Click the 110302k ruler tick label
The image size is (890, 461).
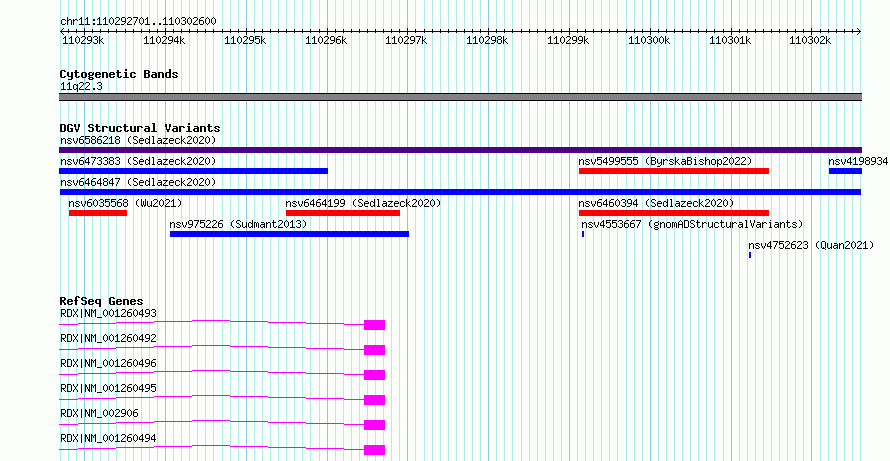[811, 41]
